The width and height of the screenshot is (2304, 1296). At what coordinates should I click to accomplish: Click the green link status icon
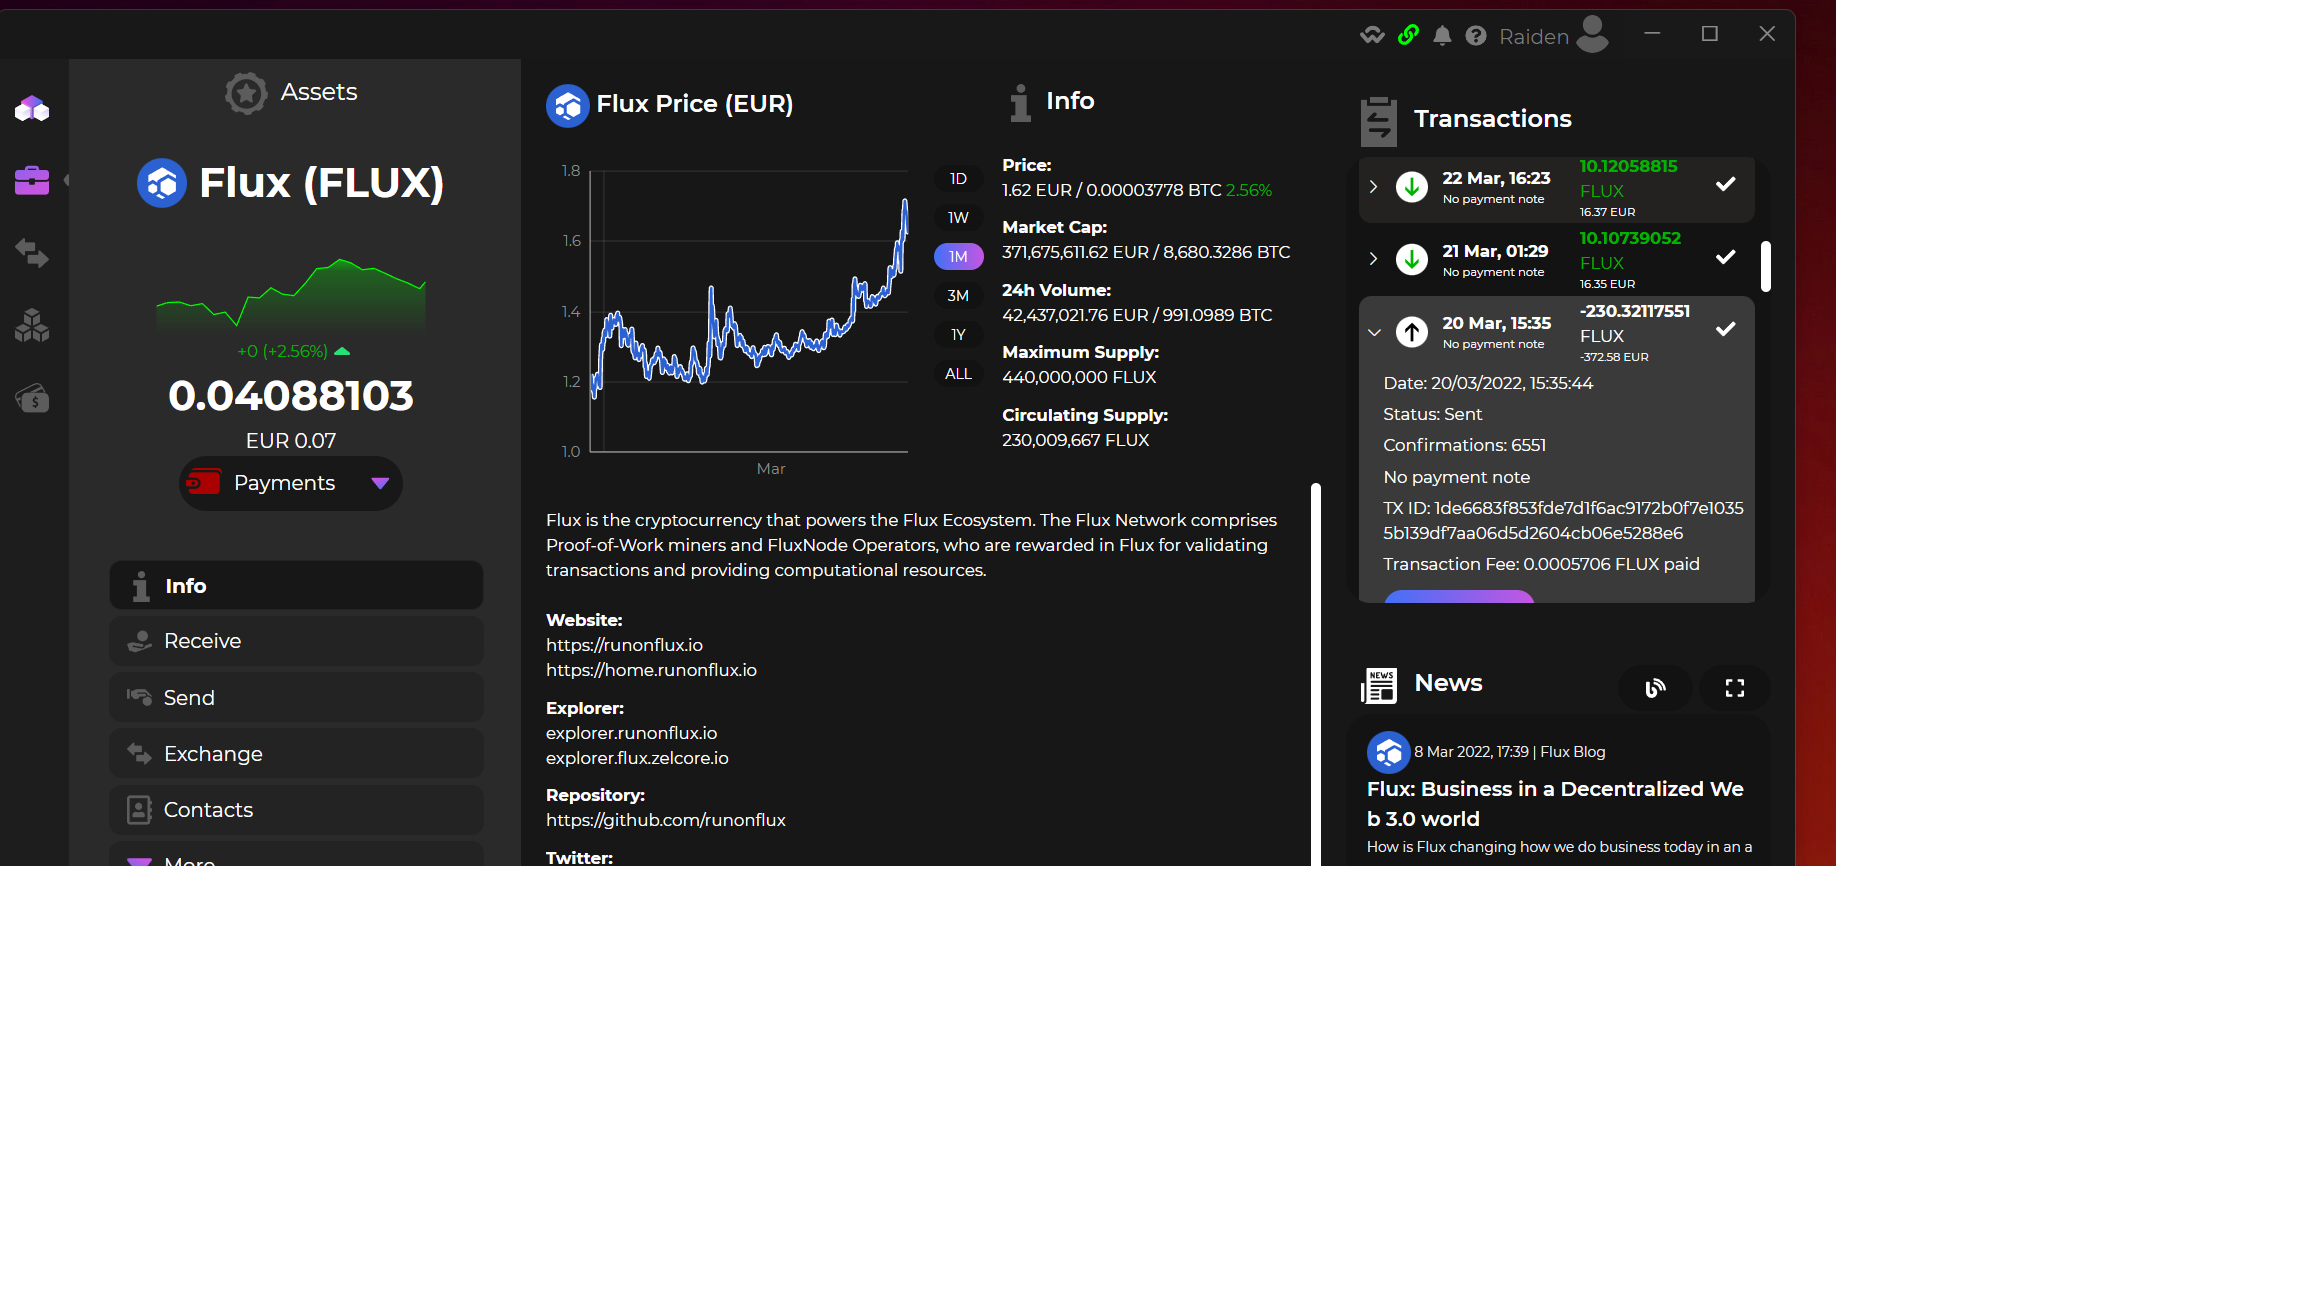pyautogui.click(x=1408, y=36)
